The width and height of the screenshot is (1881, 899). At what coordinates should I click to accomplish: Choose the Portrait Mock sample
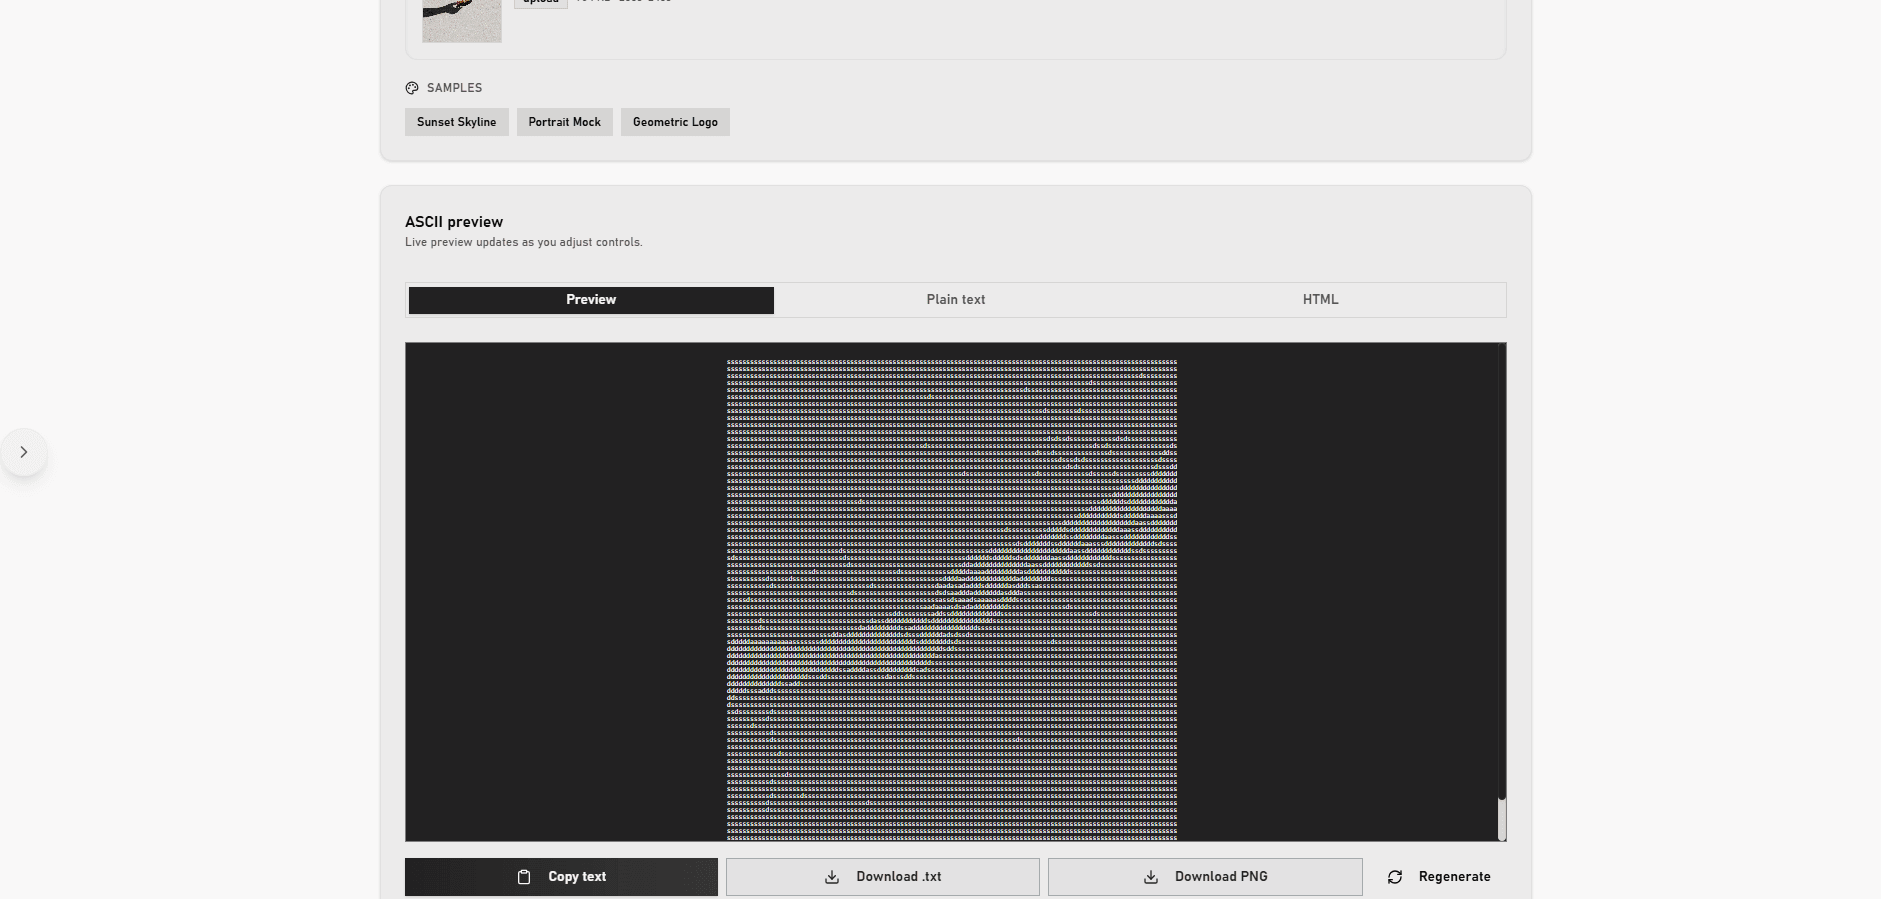[564, 122]
